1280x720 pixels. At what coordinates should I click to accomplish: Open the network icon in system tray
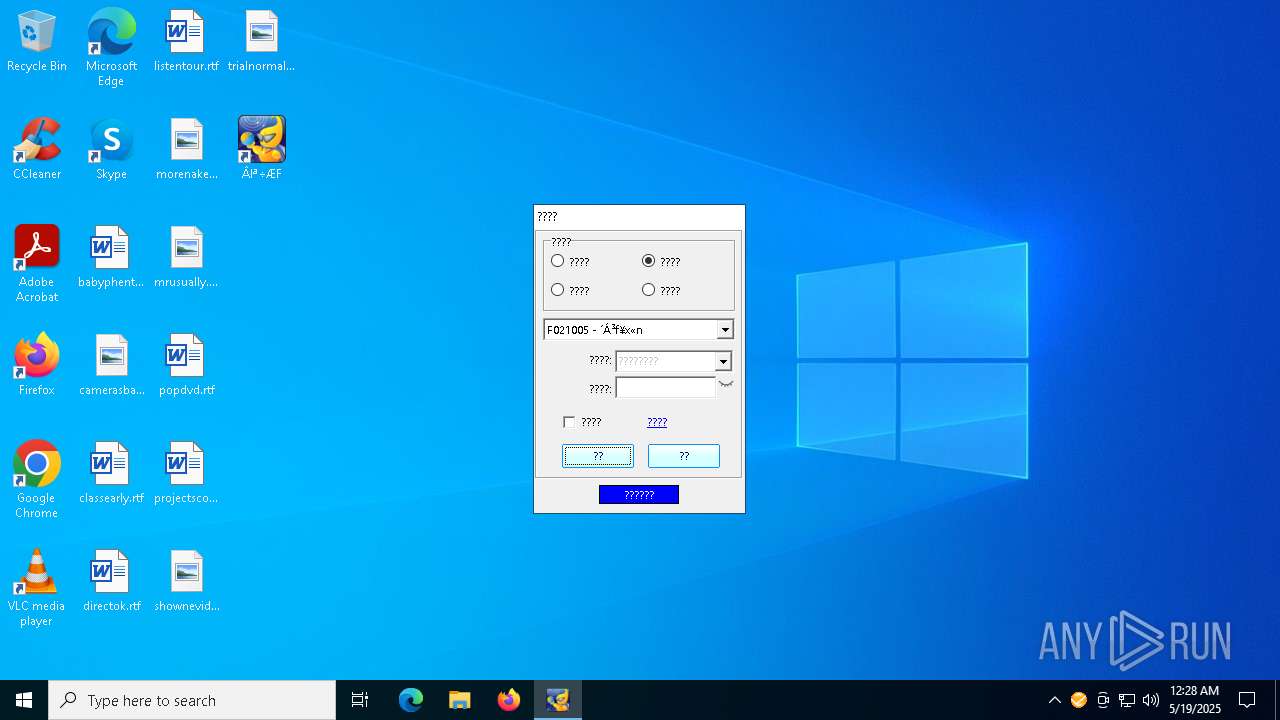pyautogui.click(x=1127, y=700)
